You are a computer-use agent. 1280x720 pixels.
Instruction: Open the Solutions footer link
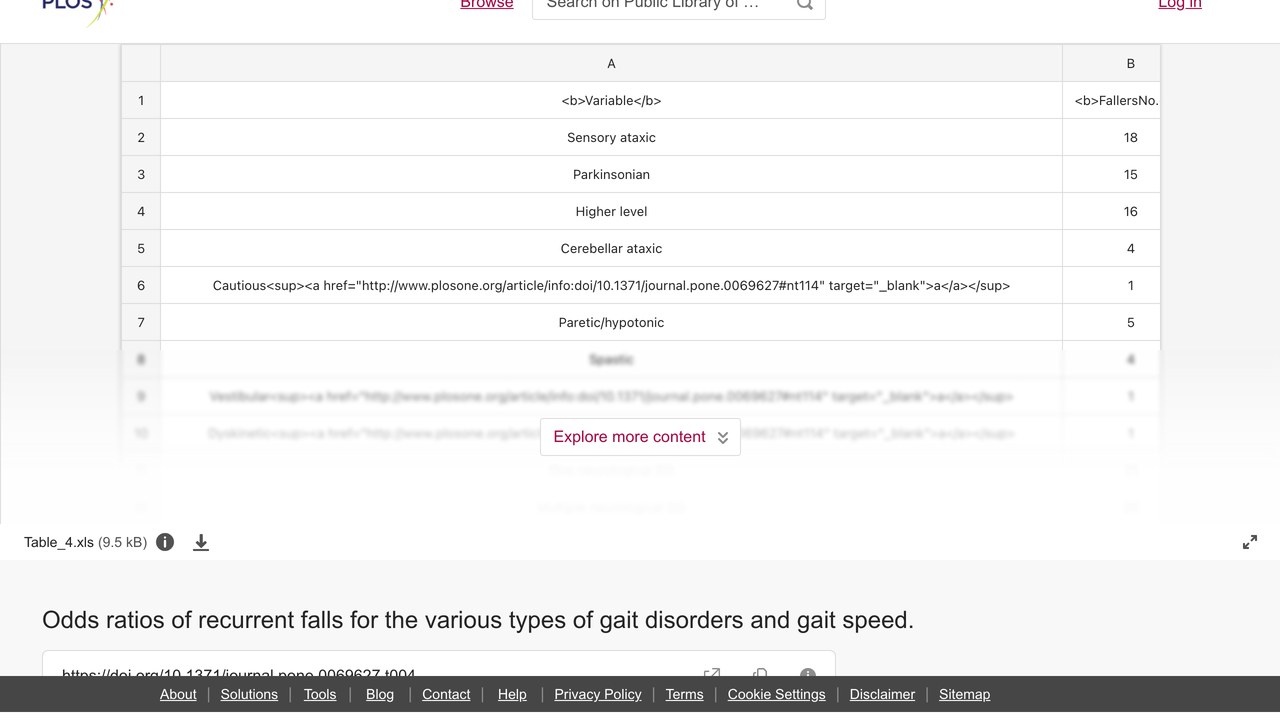[249, 694]
